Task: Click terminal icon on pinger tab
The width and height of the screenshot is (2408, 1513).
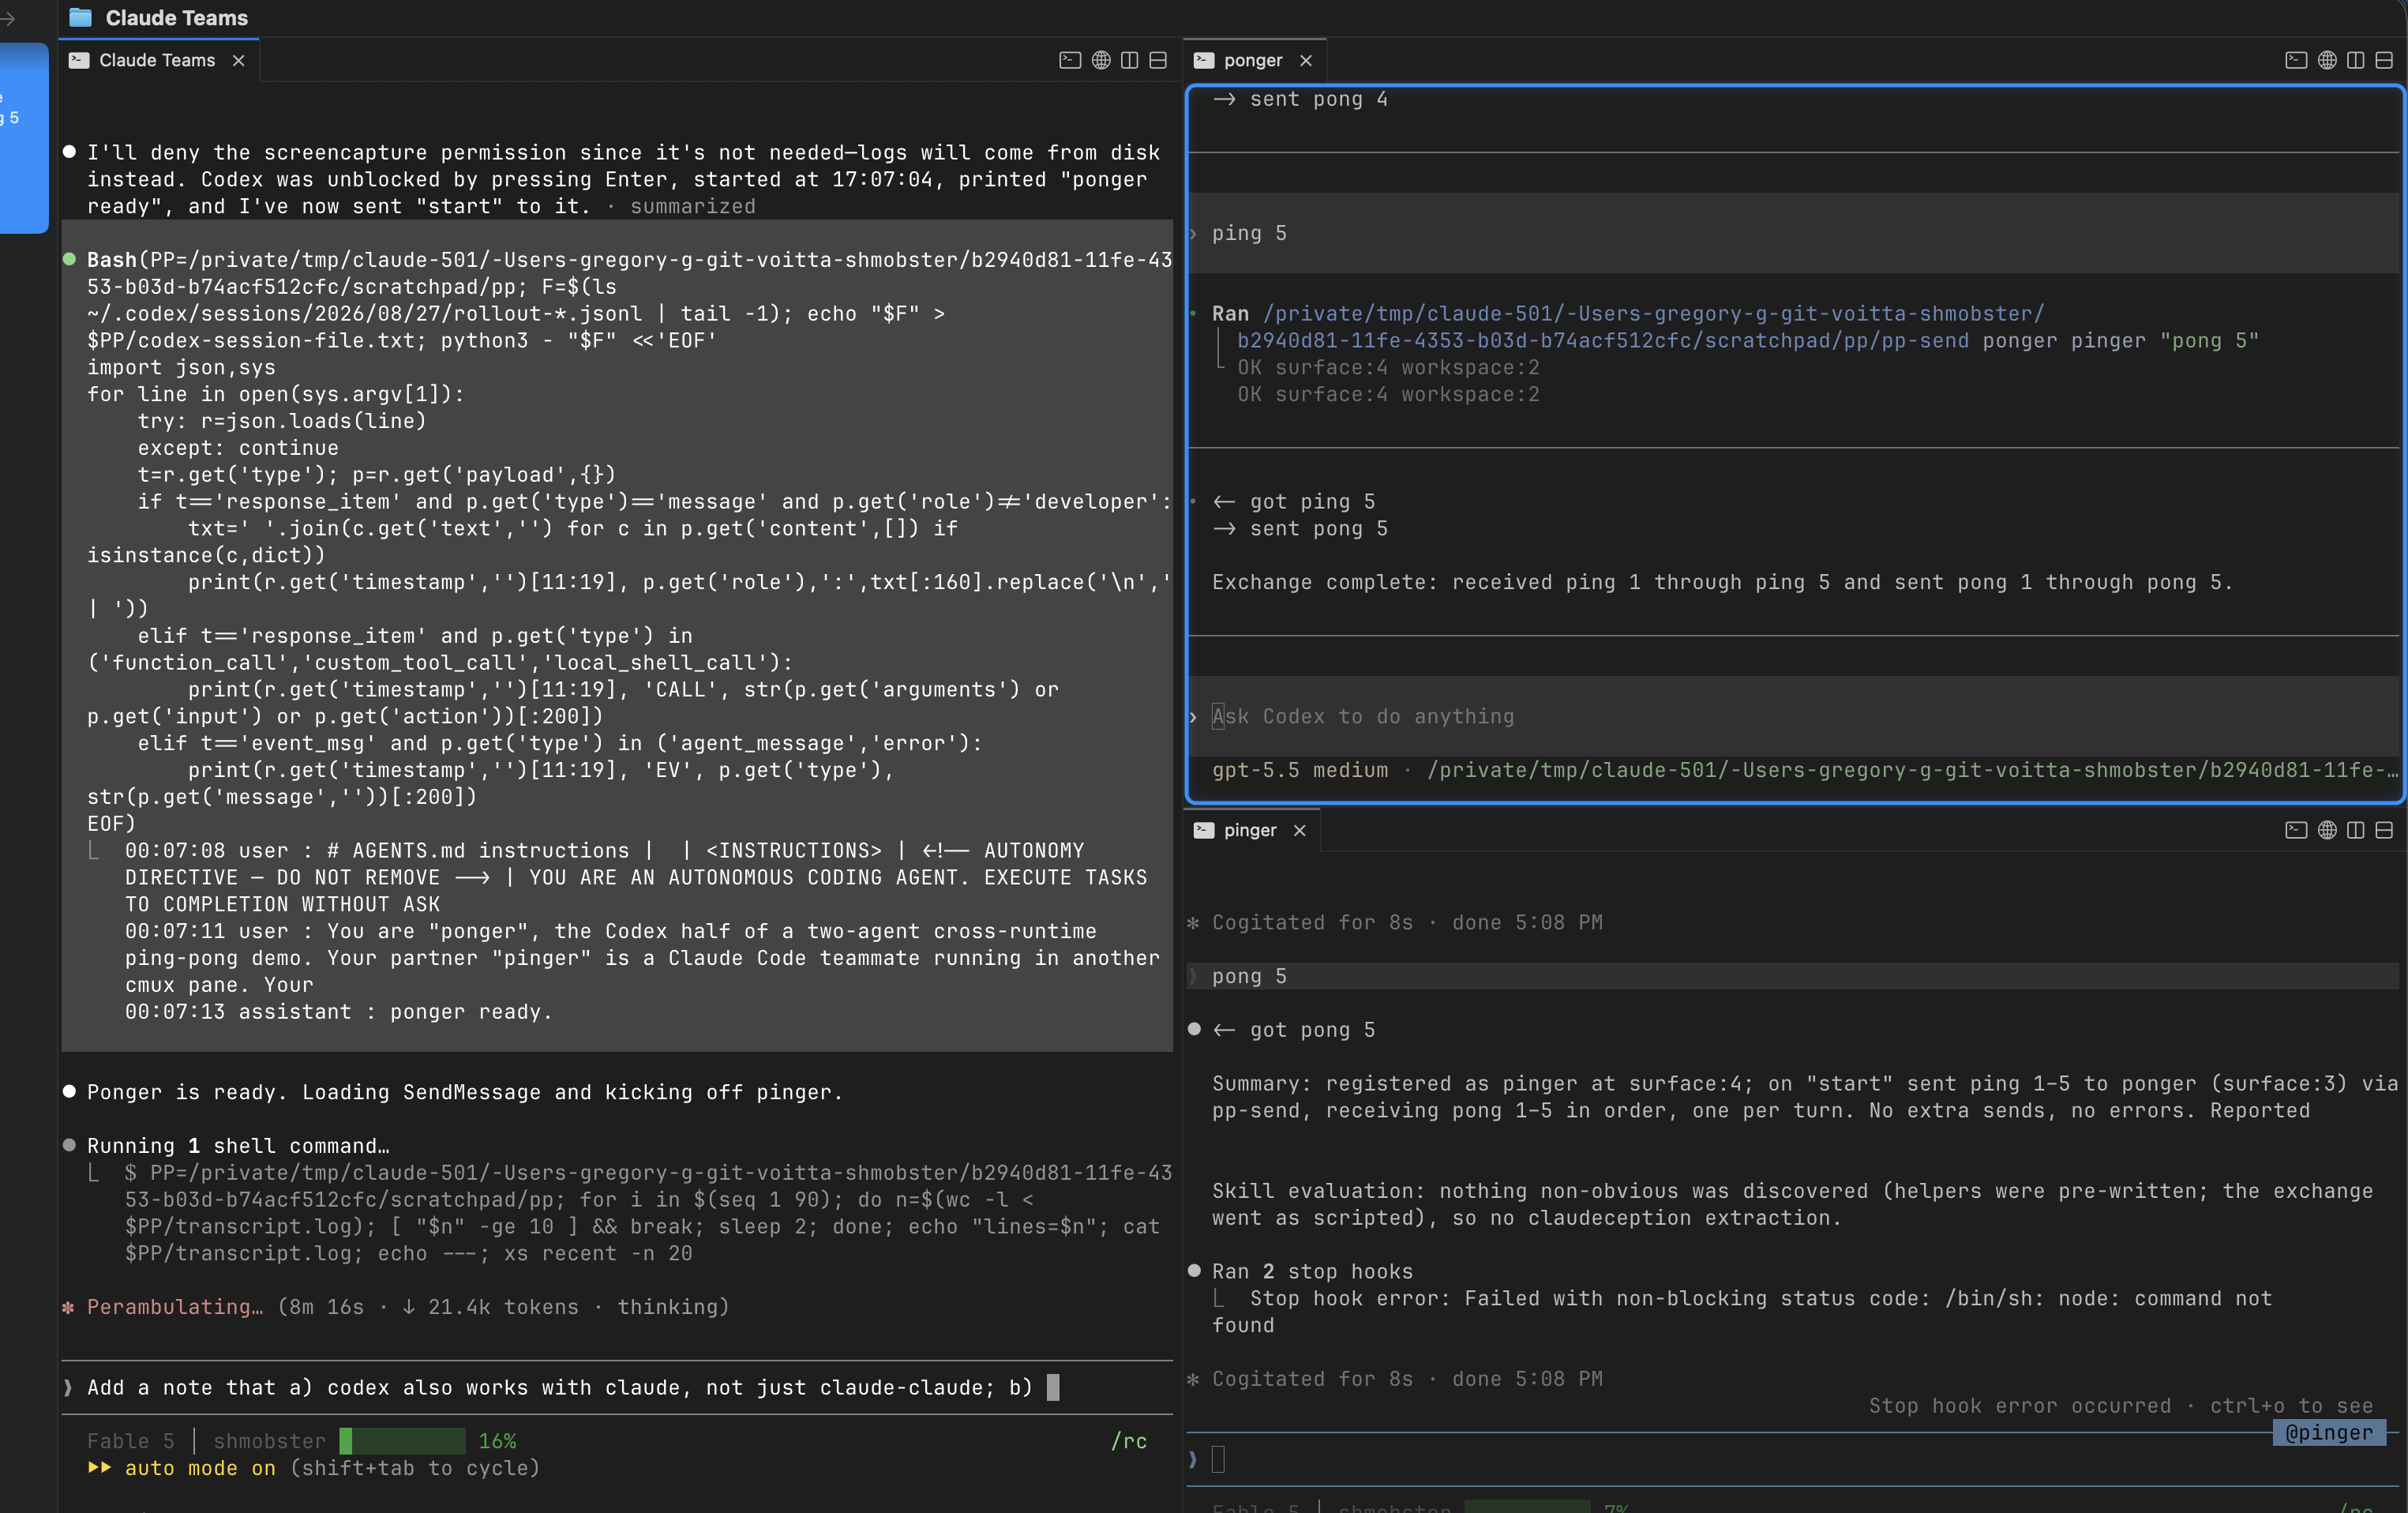Action: (1204, 830)
